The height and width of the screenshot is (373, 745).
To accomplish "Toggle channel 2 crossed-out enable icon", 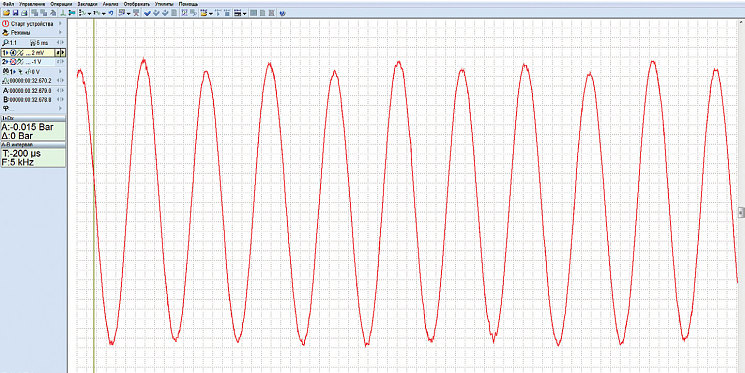I will point(13,62).
